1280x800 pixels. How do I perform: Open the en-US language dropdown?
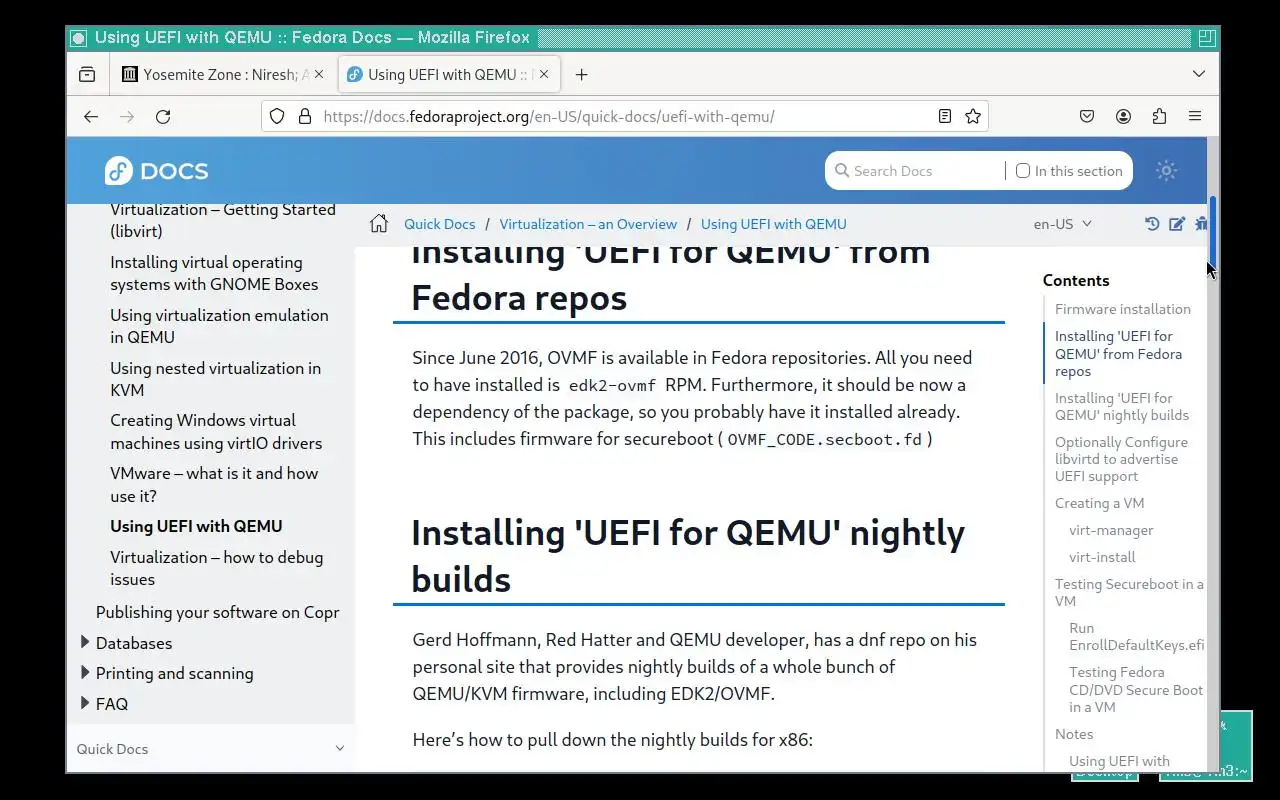[1063, 224]
